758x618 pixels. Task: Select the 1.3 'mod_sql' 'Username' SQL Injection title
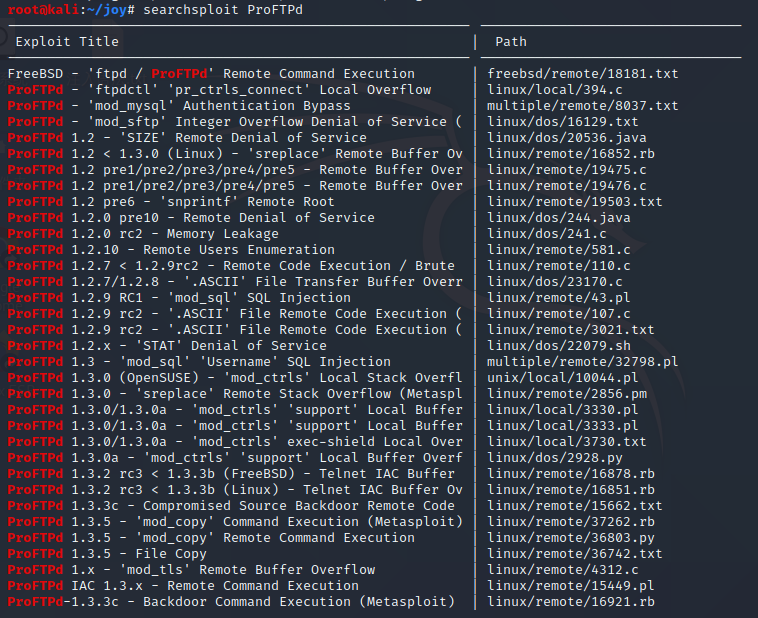click(199, 361)
